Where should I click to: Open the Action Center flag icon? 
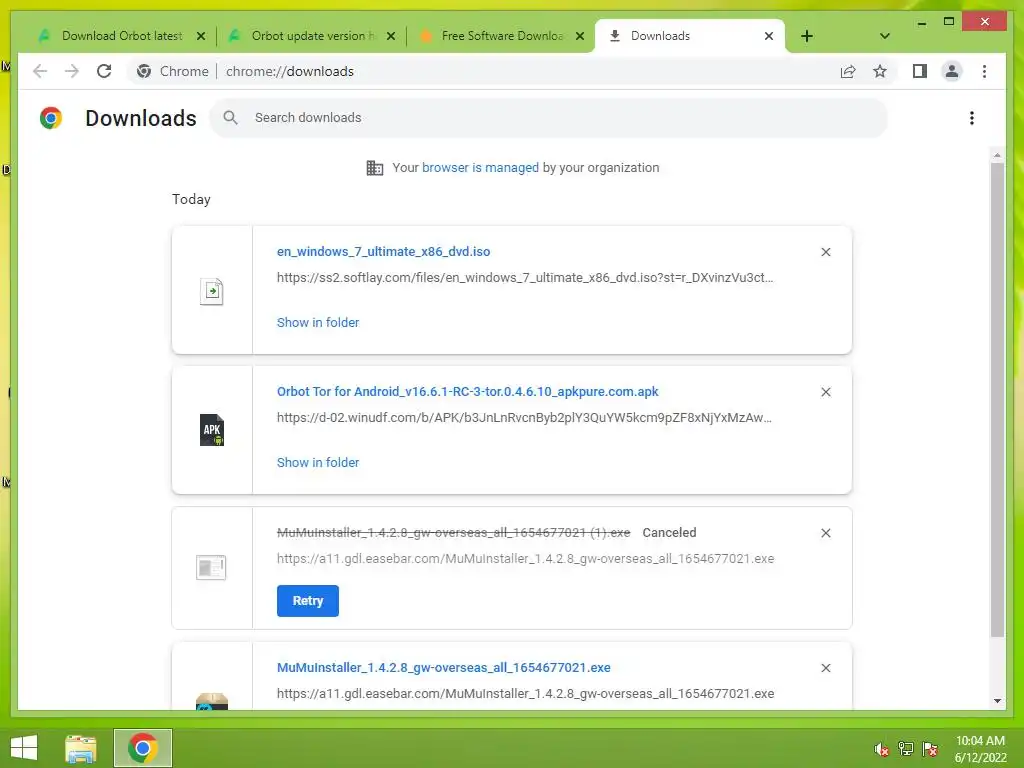click(x=930, y=749)
